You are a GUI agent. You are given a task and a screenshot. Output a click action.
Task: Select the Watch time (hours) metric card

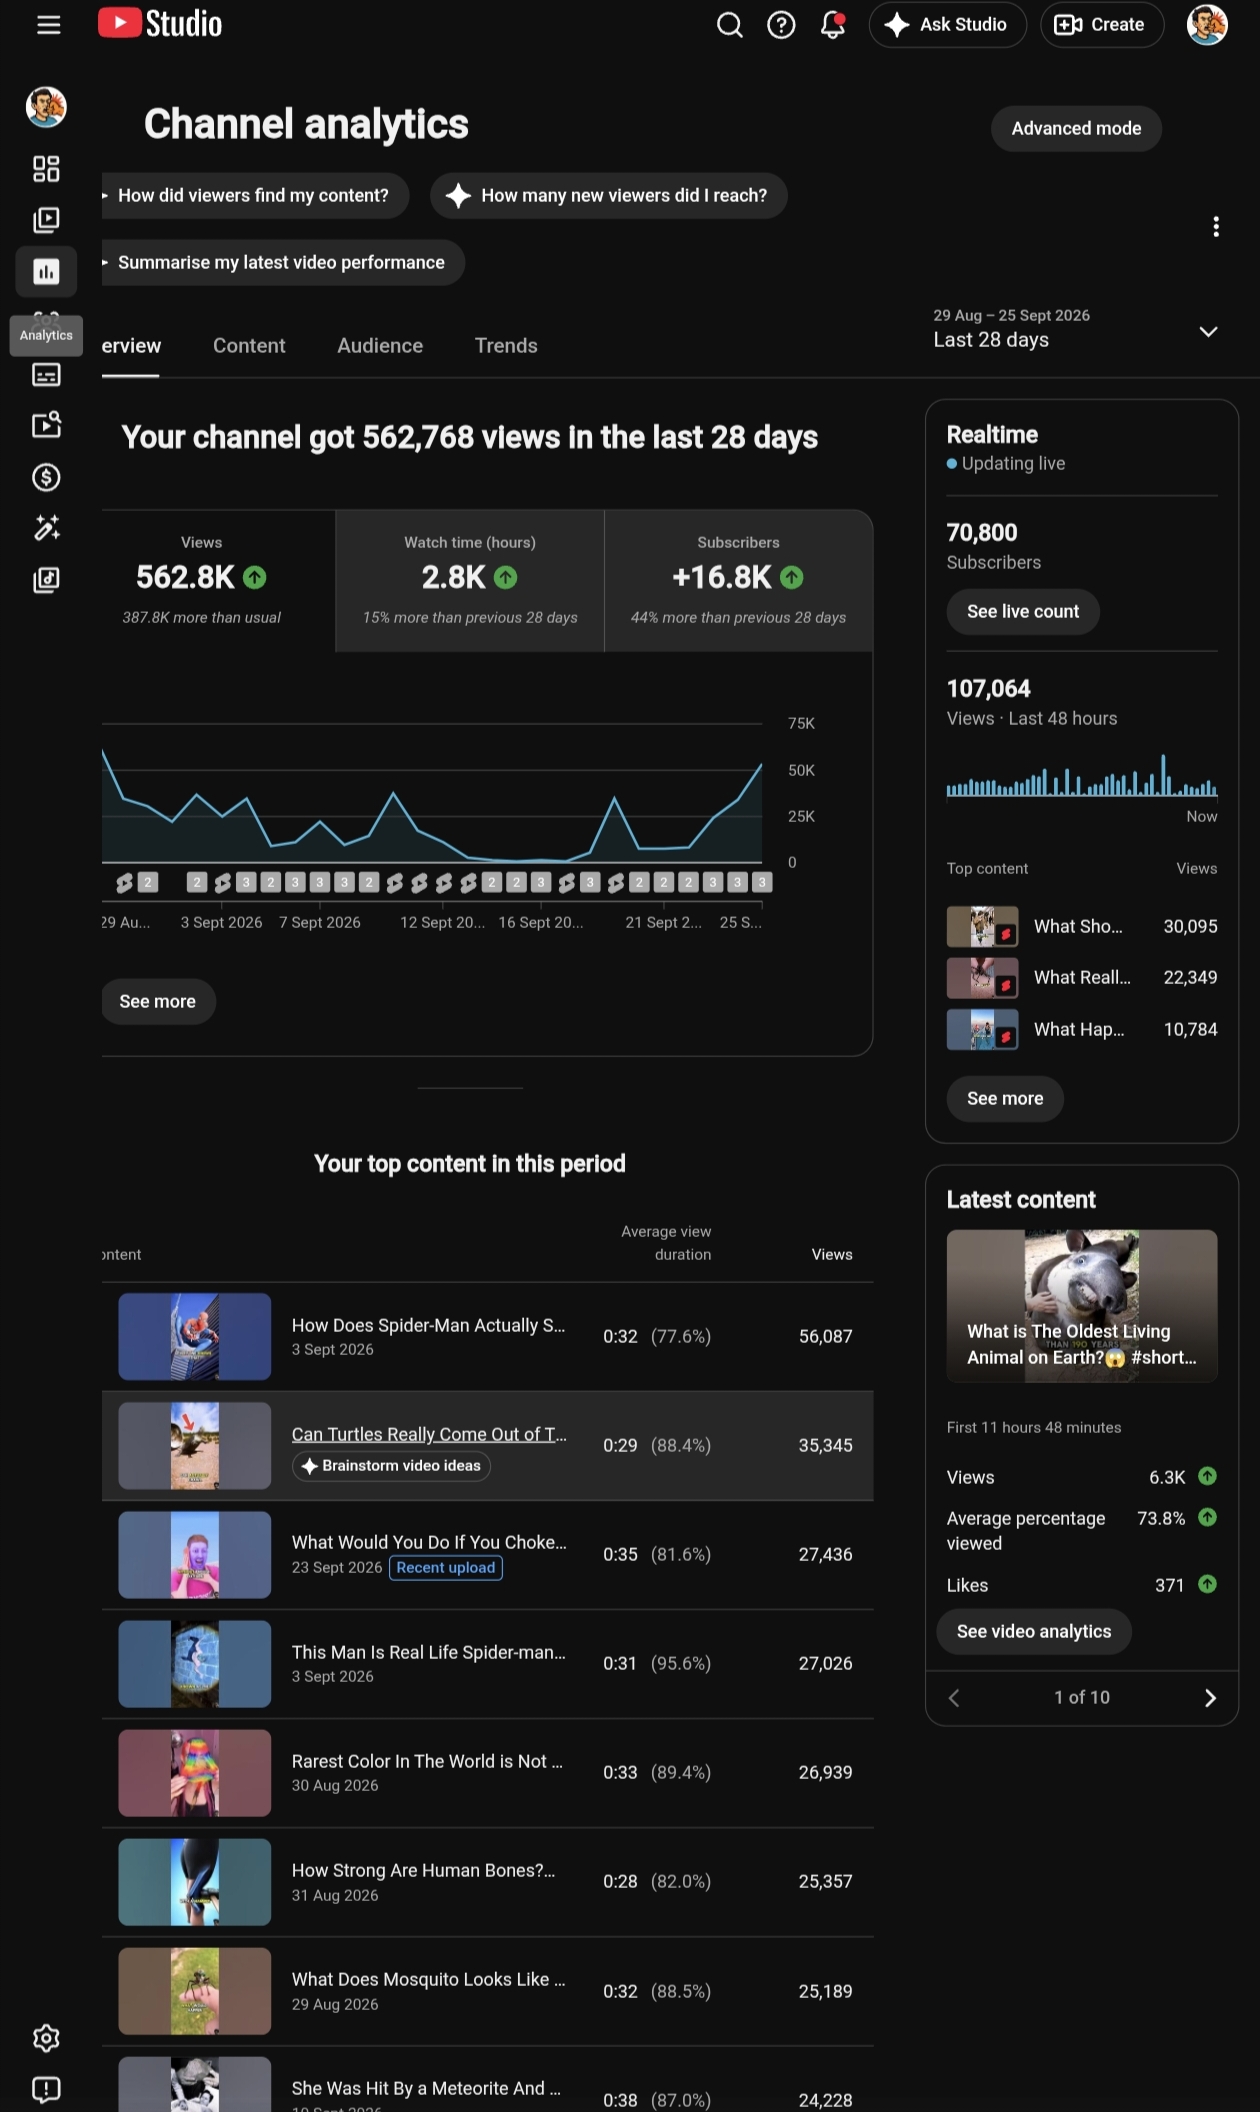pos(470,581)
